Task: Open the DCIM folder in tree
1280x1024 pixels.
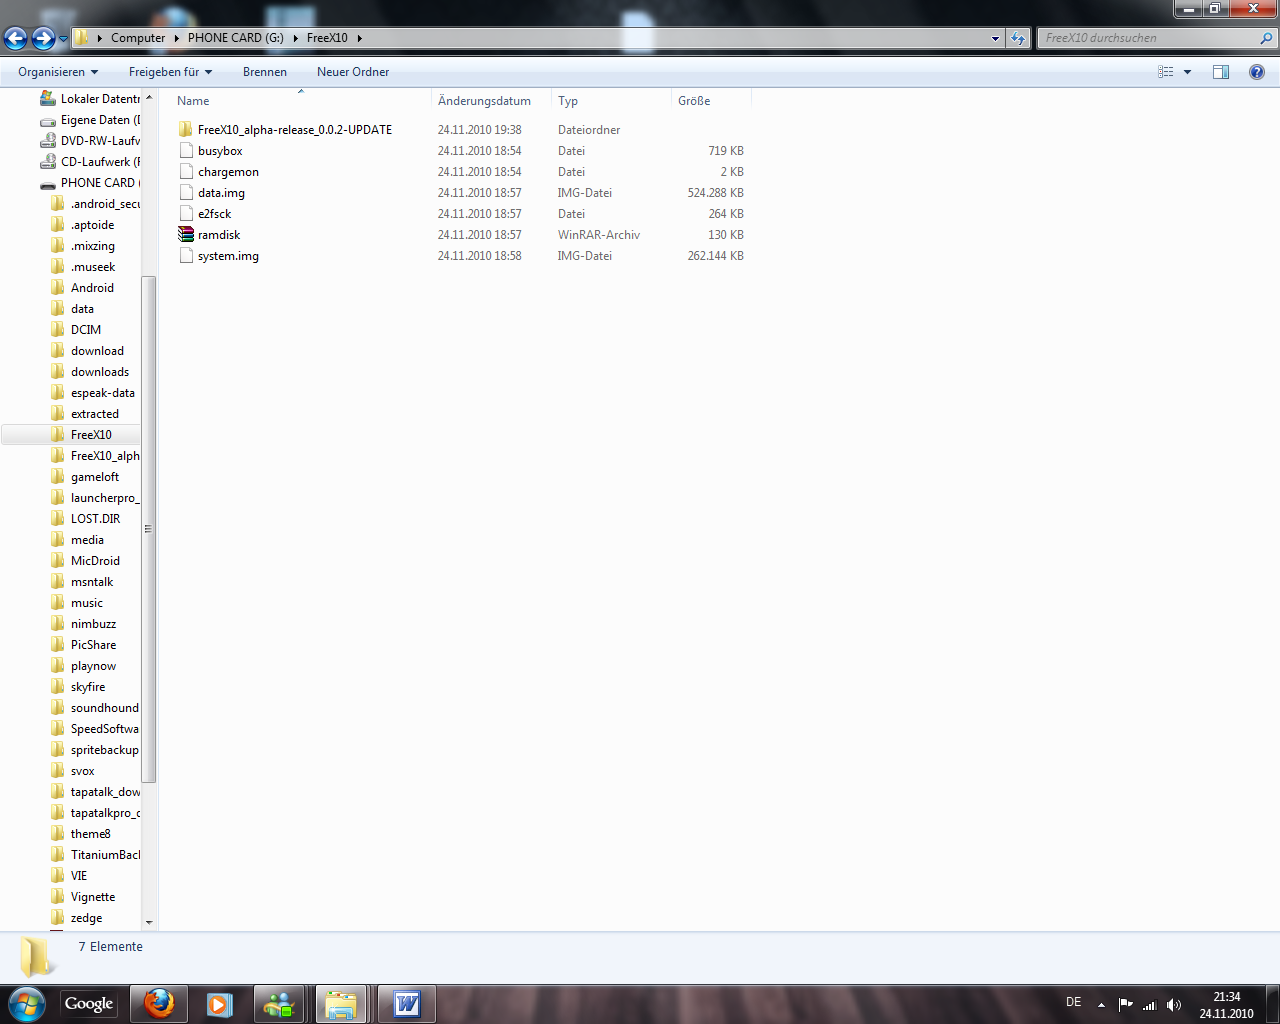Action: point(76,330)
